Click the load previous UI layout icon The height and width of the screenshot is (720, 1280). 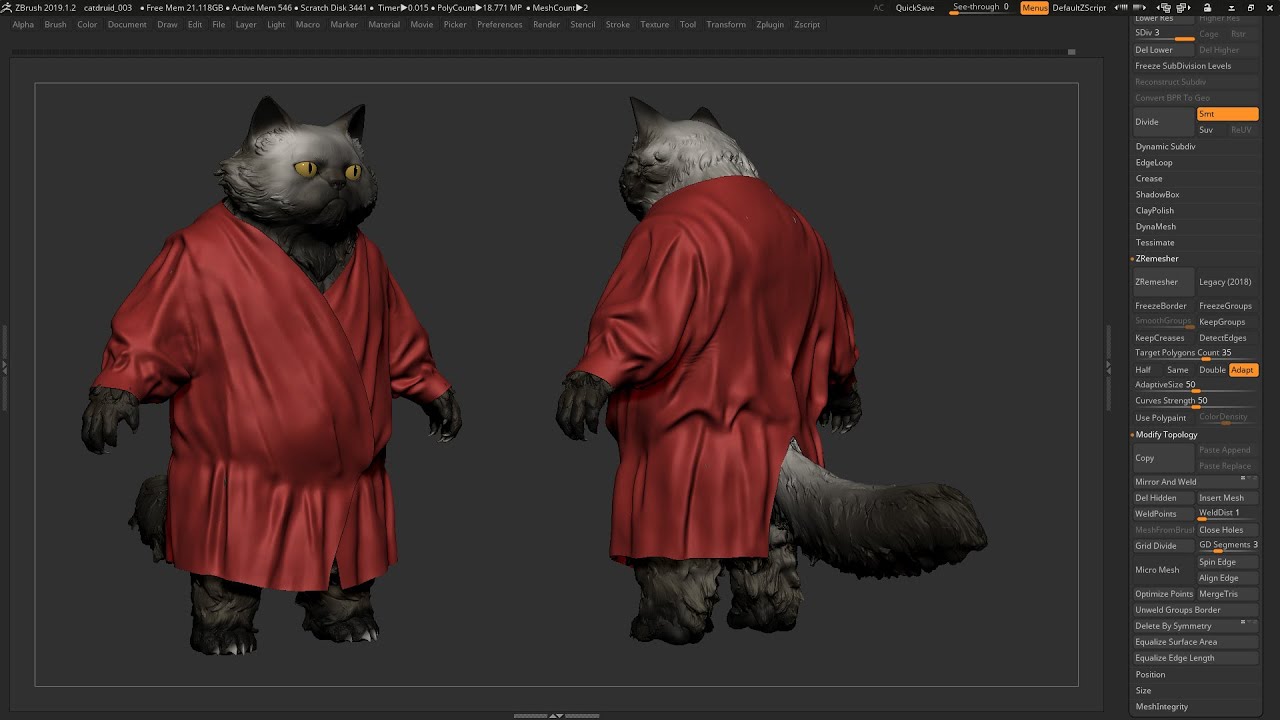click(1163, 8)
